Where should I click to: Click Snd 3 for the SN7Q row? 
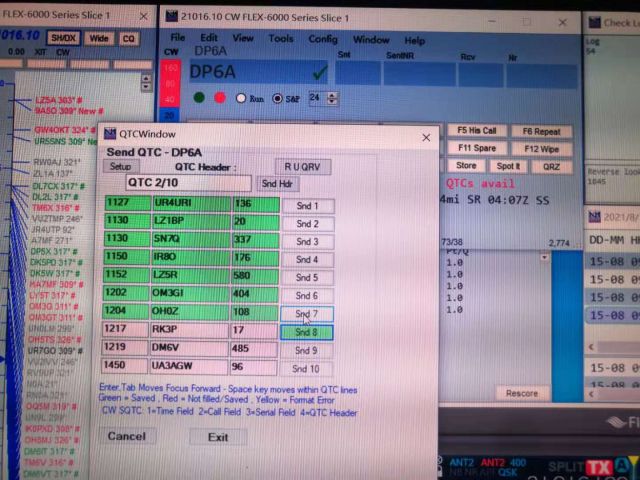click(x=307, y=242)
